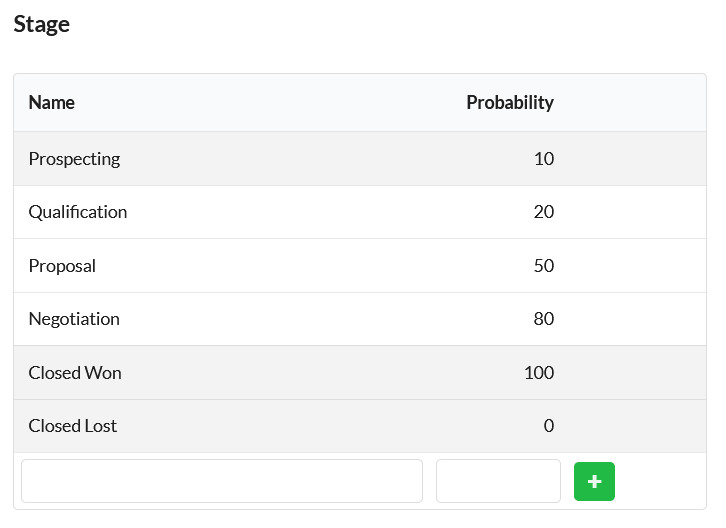Select the Proposal stage name
Image resolution: width=726 pixels, height=528 pixels.
point(62,266)
